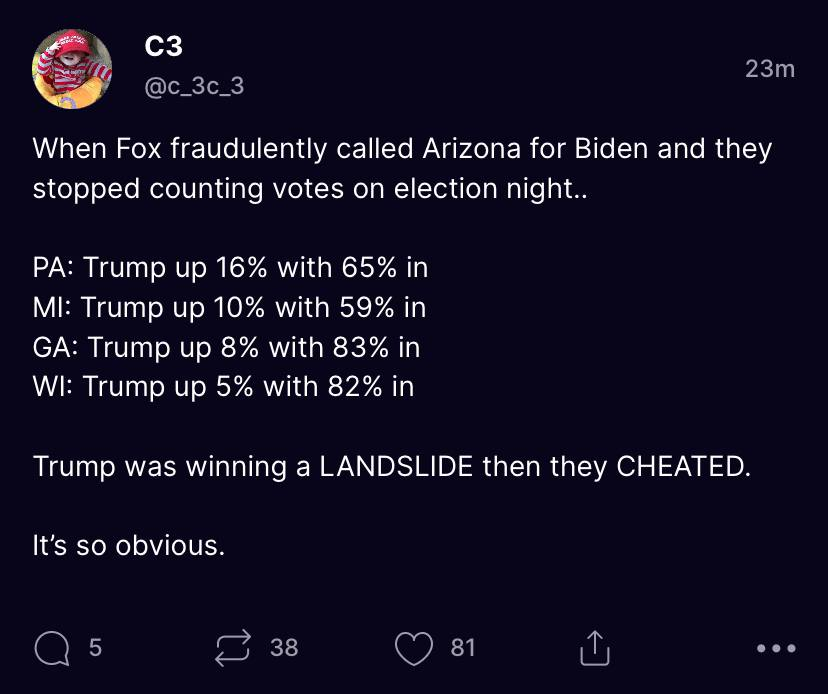Click the share upload icon
Screen dimensions: 828x694
594,649
